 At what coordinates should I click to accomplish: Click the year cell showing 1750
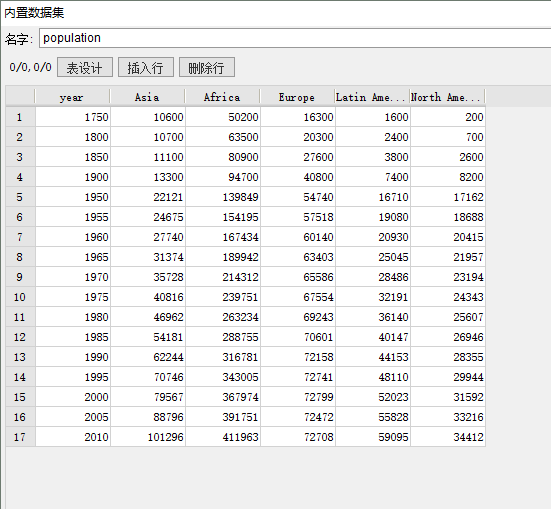(73, 117)
